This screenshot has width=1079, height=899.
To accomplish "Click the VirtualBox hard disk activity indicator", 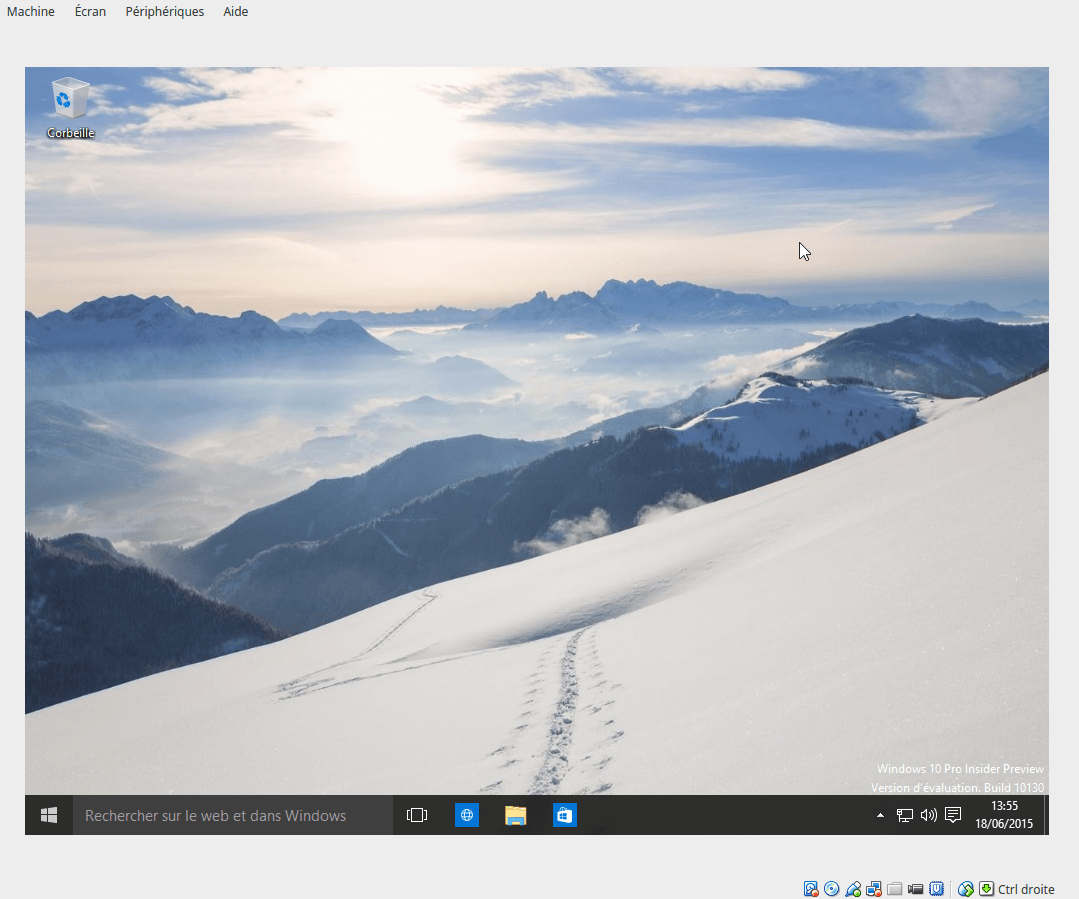I will [x=811, y=889].
